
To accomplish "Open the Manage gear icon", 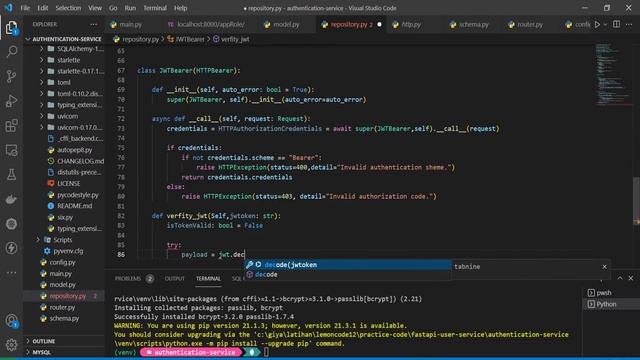I will click(11, 345).
